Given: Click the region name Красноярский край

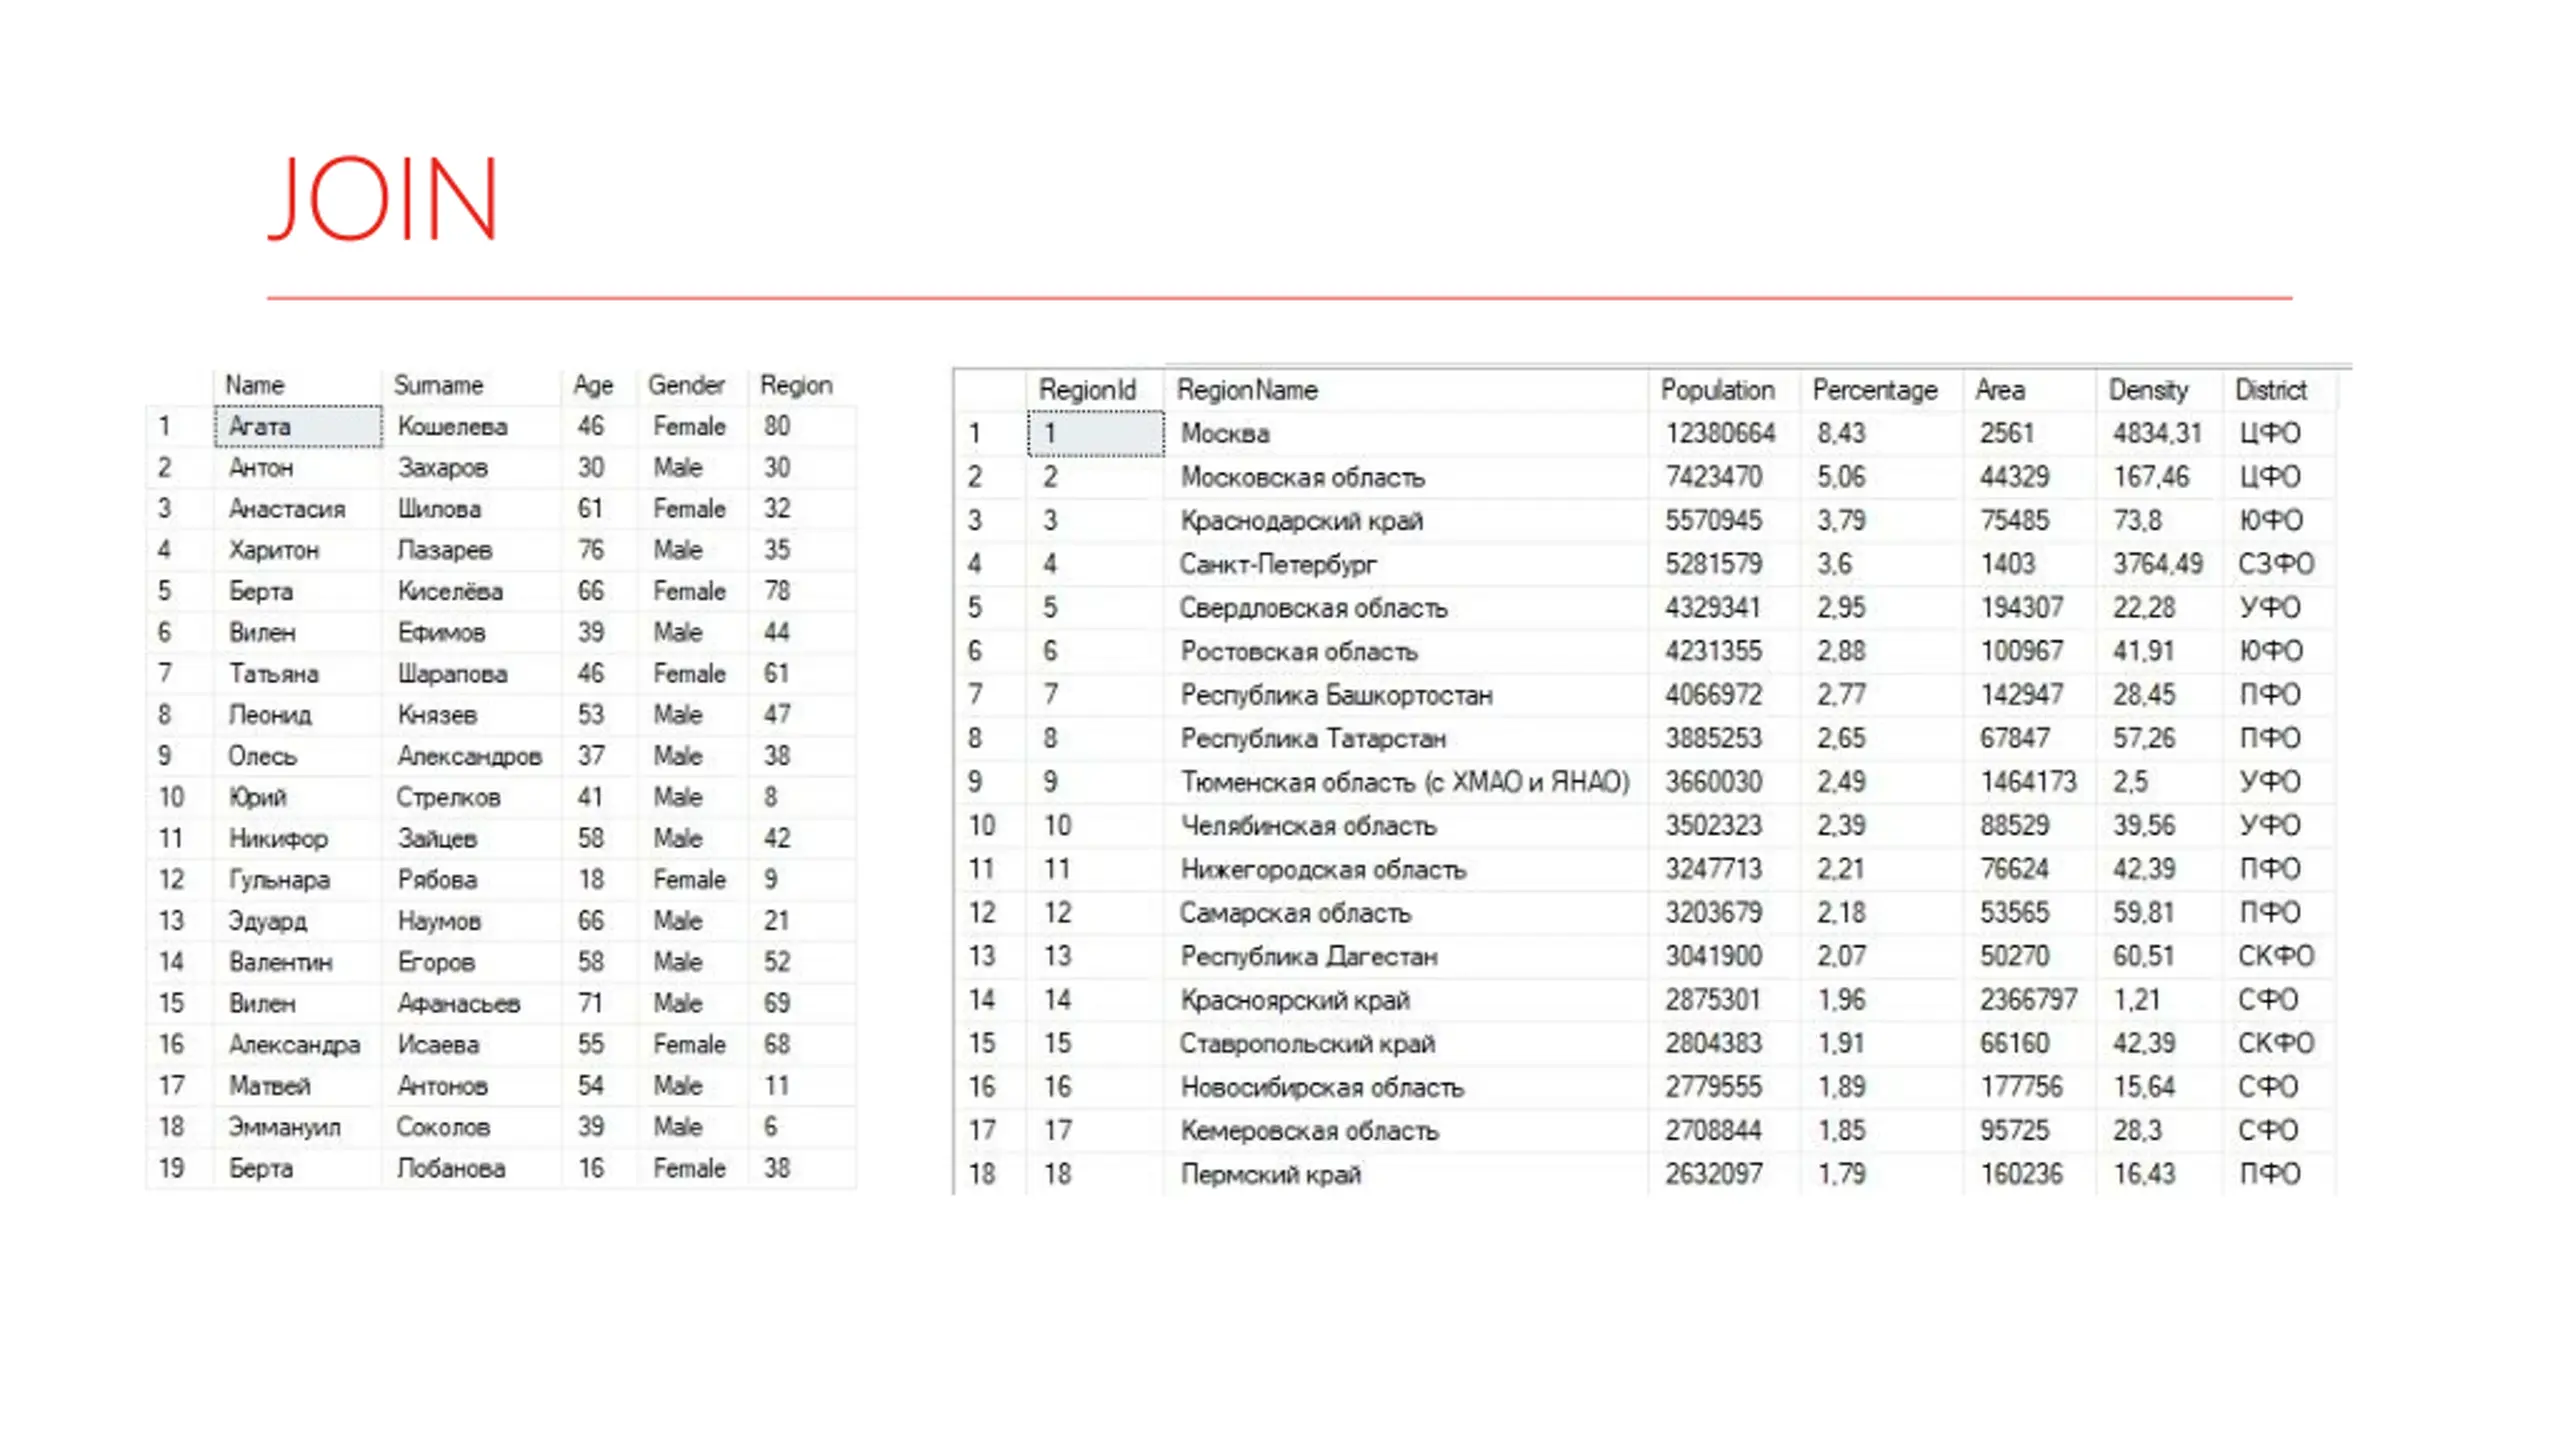Looking at the screenshot, I should click(1295, 1000).
